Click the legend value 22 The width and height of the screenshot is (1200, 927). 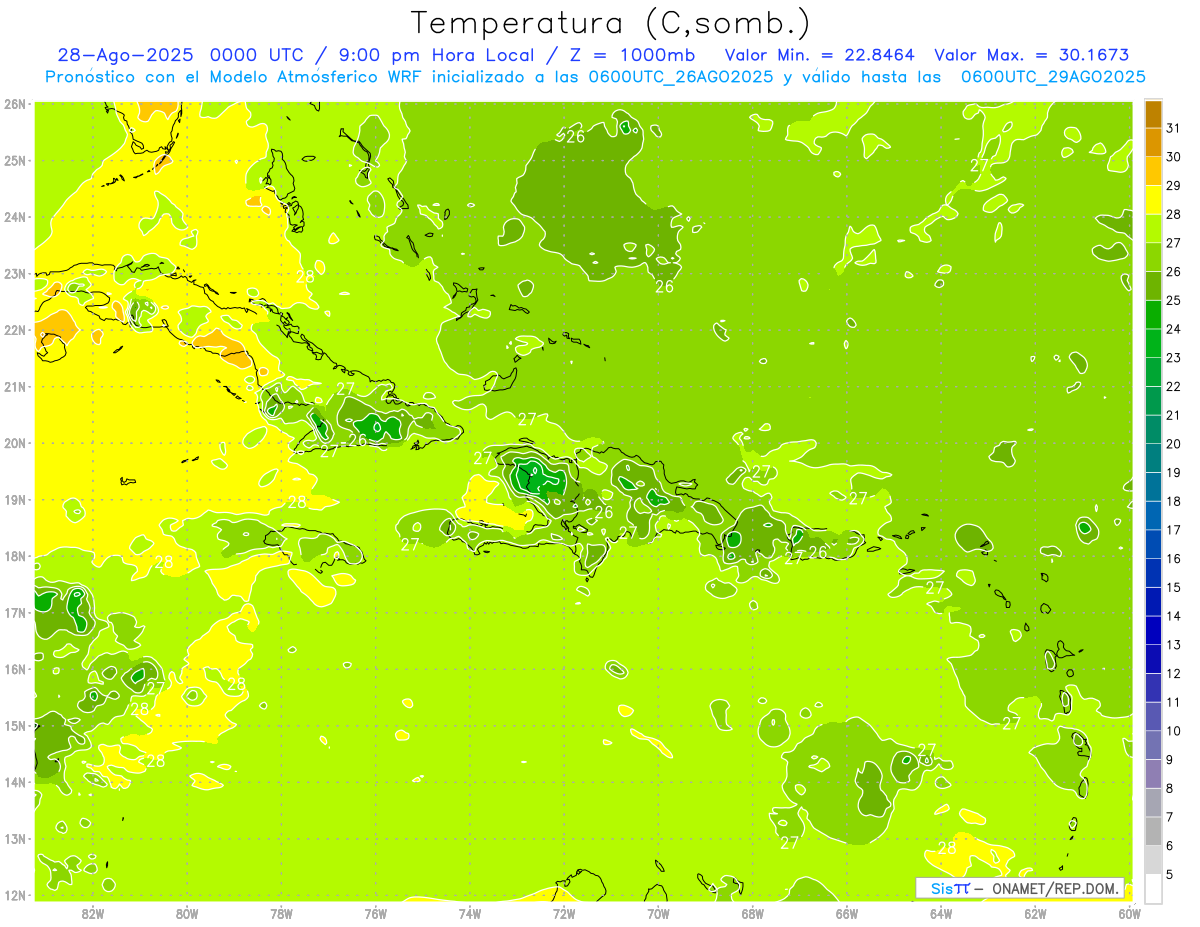[1174, 387]
